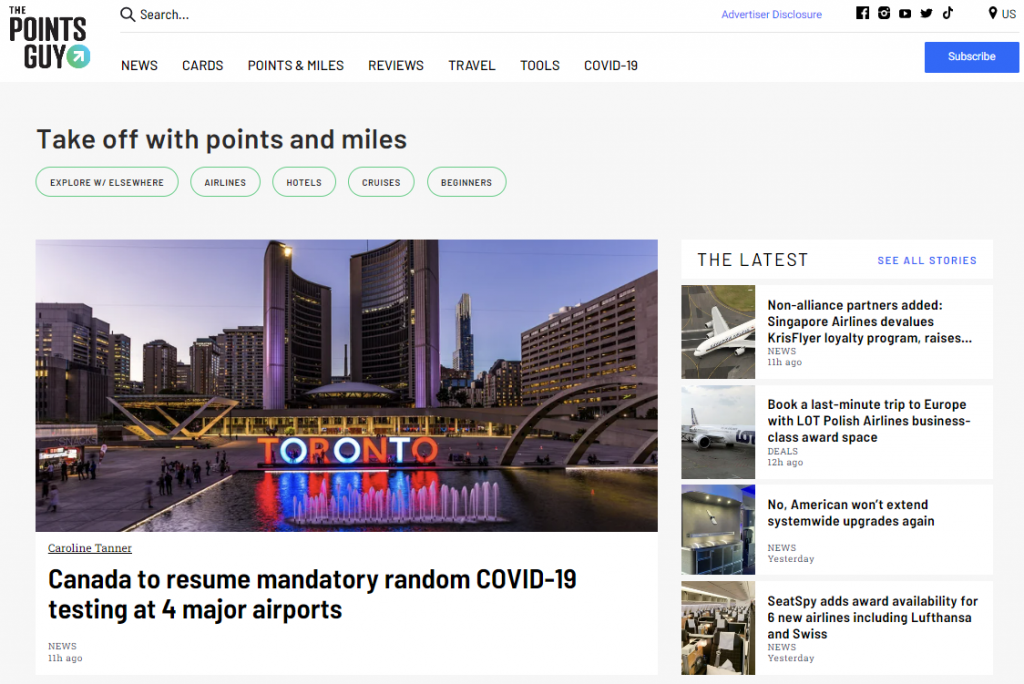This screenshot has width=1024, height=684.
Task: Open the Instagram icon in the header
Action: (884, 13)
